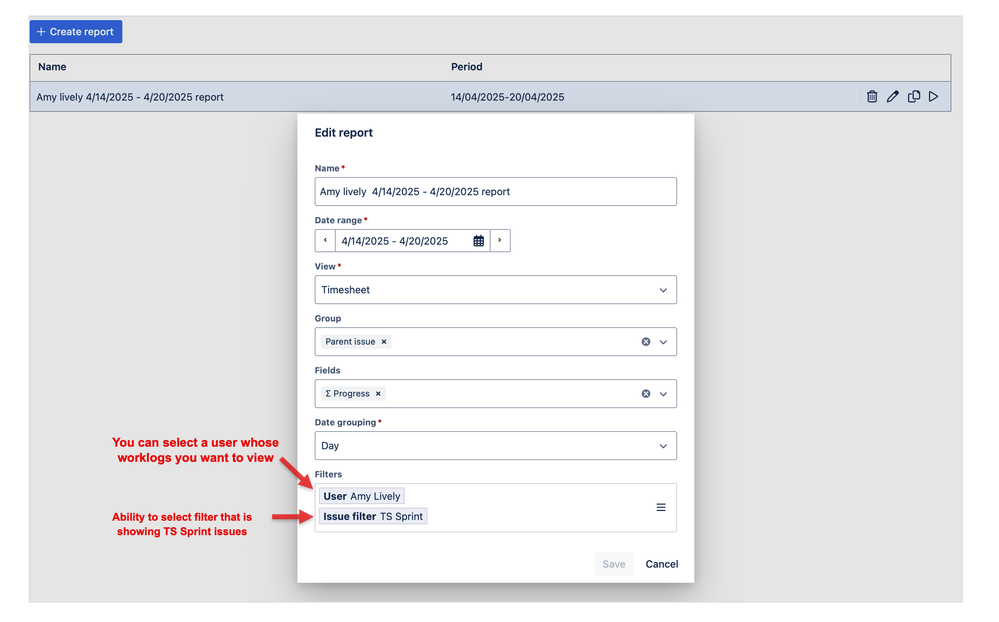Image resolution: width=999 pixels, height=622 pixels.
Task: Remove the Σ Progress field chip
Action: 379,393
